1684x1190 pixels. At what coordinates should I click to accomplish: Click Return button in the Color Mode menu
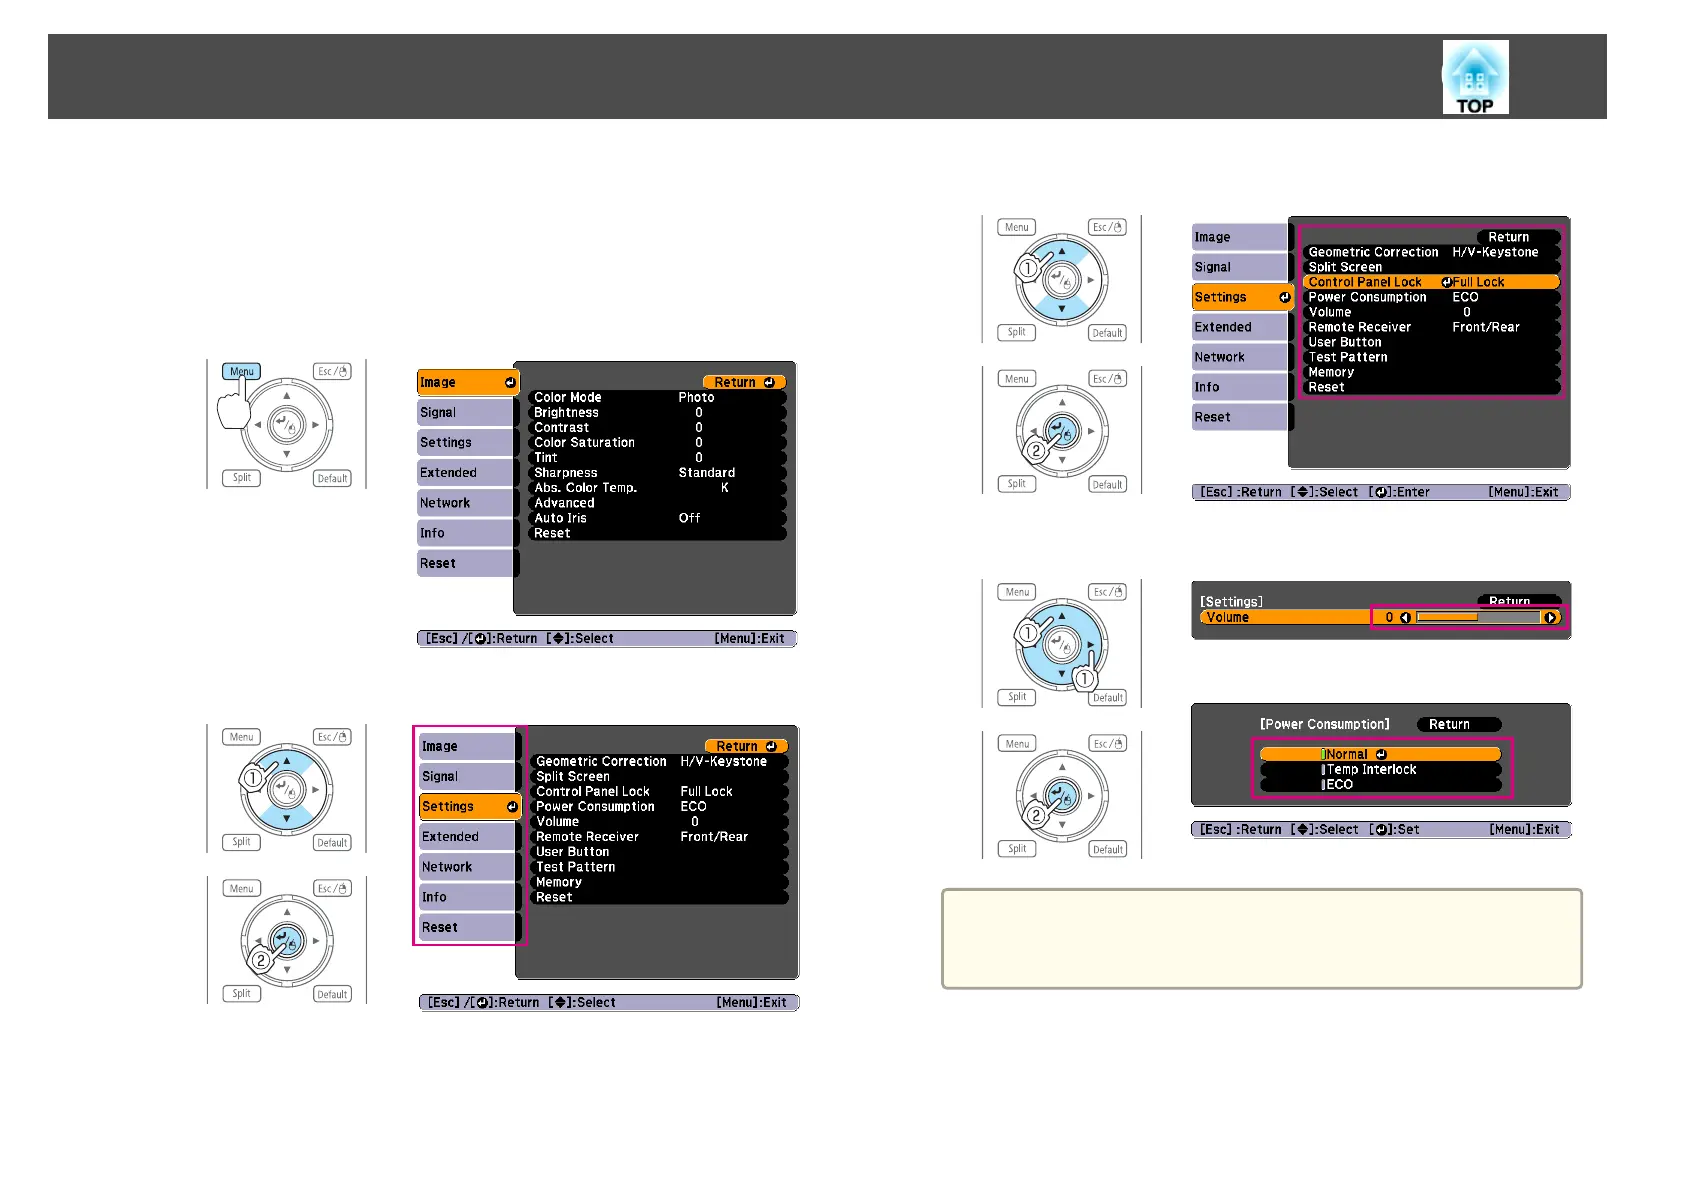pos(744,383)
